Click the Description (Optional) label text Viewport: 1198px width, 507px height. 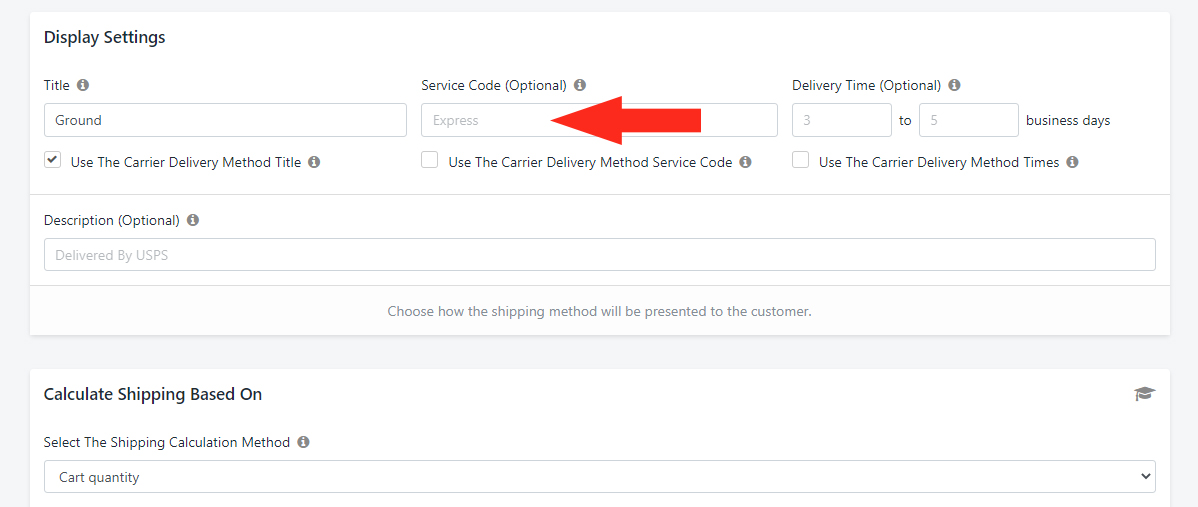pyautogui.click(x=111, y=220)
